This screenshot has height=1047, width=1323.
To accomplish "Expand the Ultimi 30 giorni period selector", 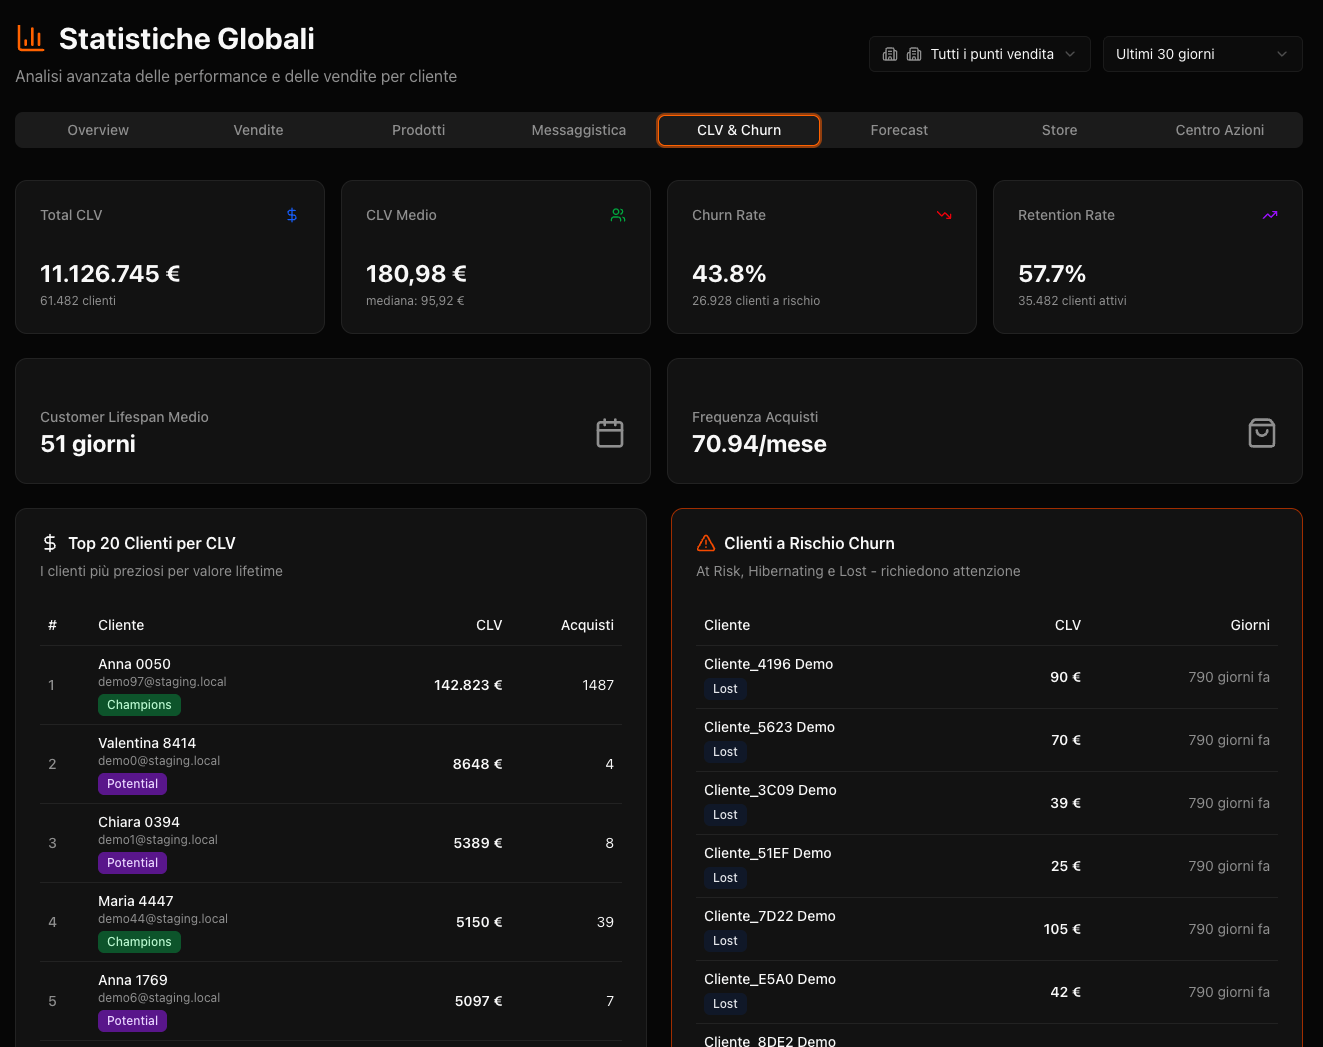I will coord(1202,54).
